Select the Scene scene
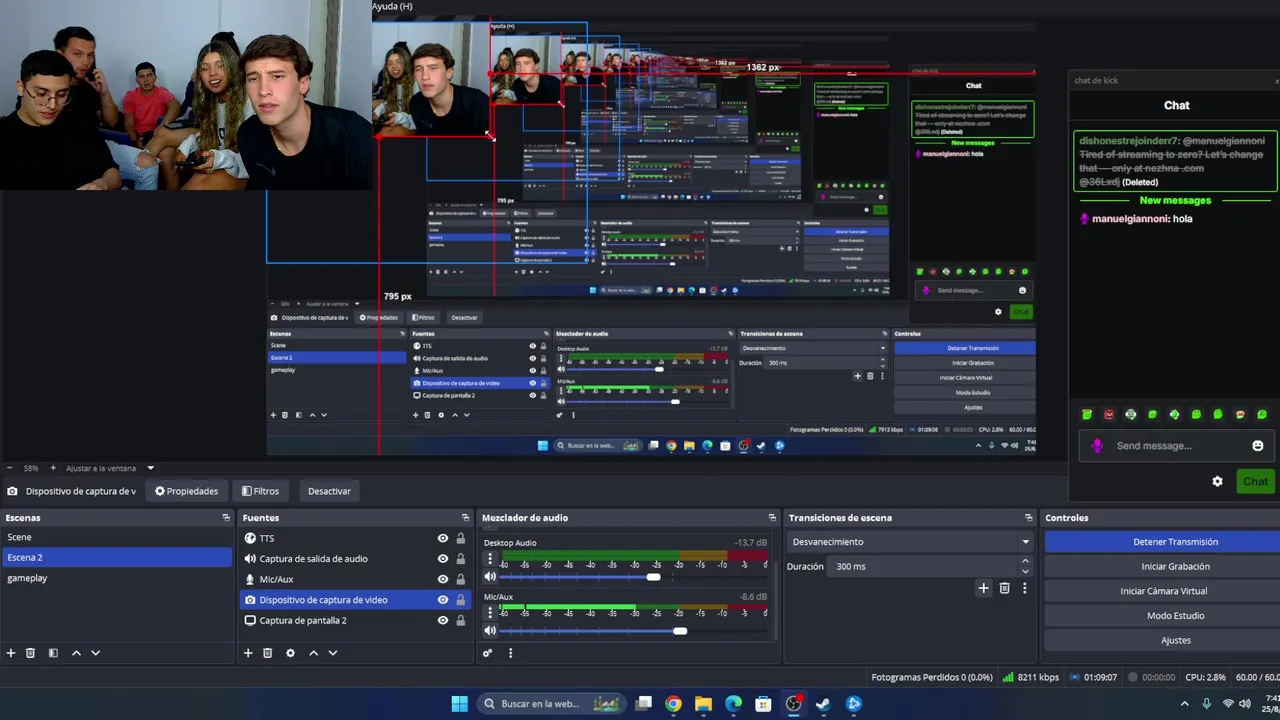This screenshot has width=1280, height=720. pos(116,537)
